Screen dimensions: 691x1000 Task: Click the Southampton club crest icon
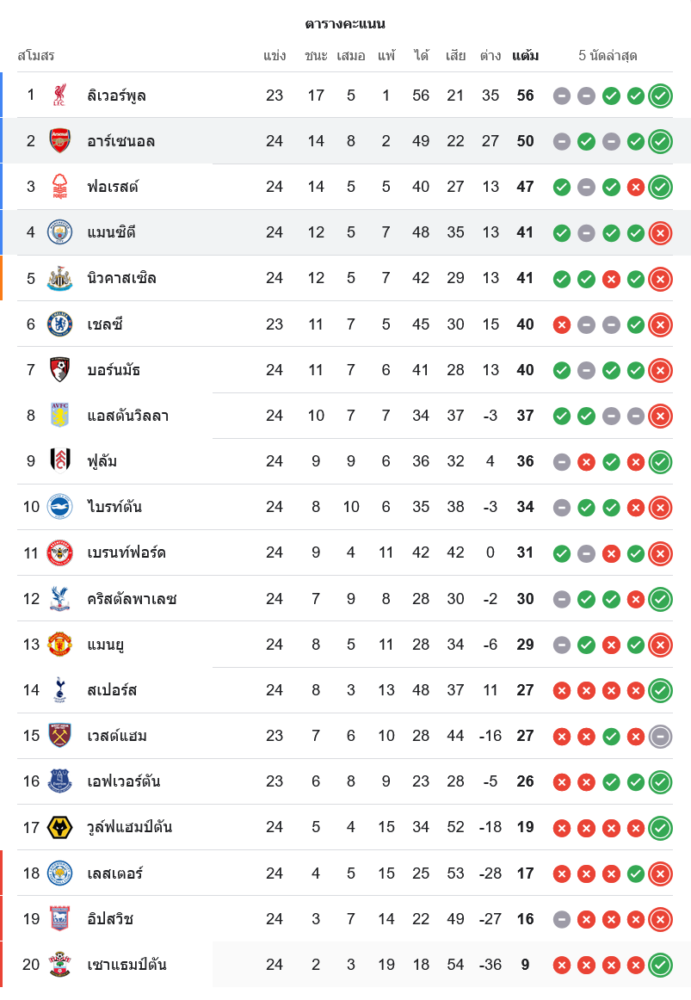(x=60, y=965)
